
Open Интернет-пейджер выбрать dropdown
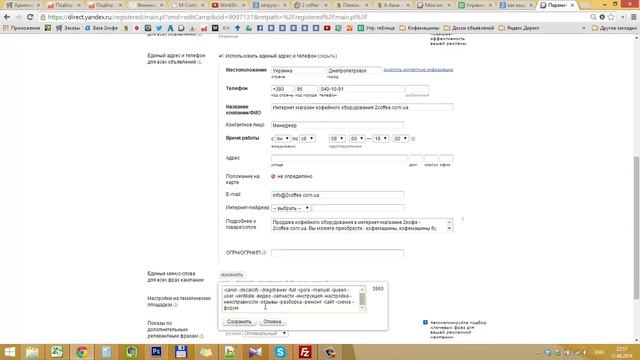pyautogui.click(x=291, y=208)
